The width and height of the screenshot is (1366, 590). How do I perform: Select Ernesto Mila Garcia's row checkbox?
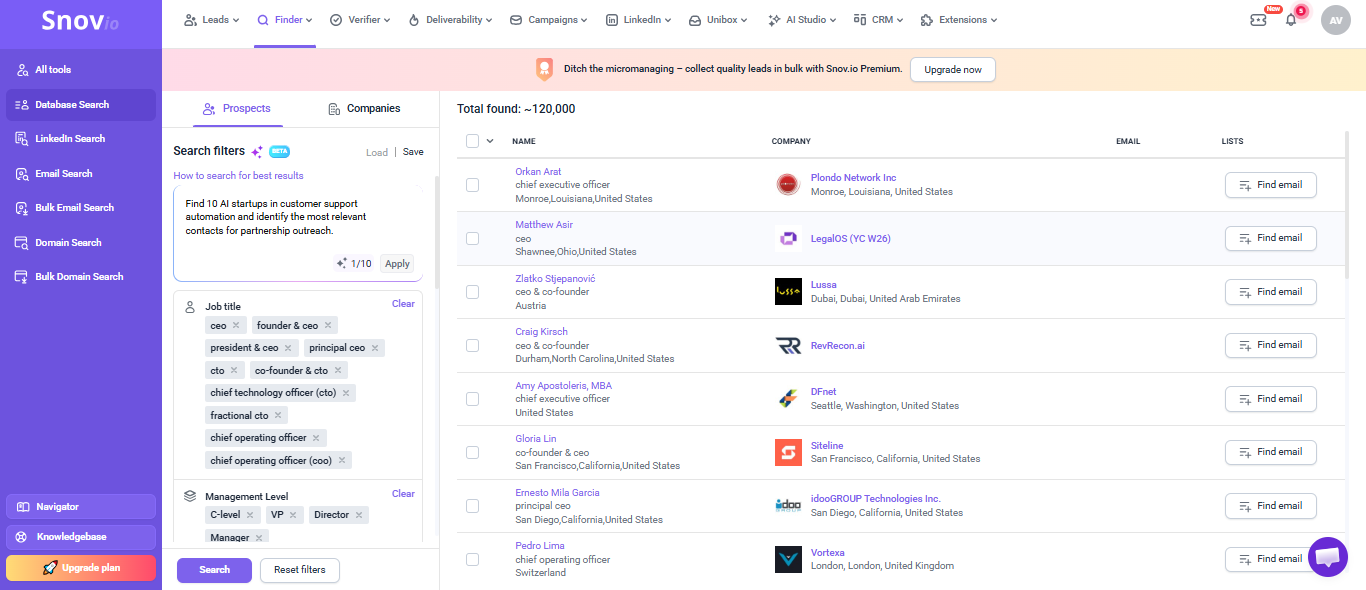tap(472, 505)
